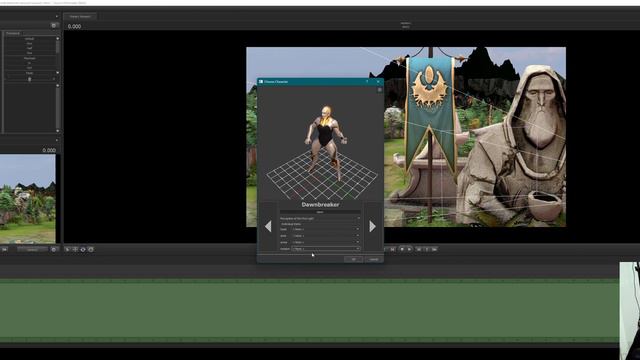Apply the Half procedural preset
This screenshot has height=360, width=640.
(x=29, y=48)
